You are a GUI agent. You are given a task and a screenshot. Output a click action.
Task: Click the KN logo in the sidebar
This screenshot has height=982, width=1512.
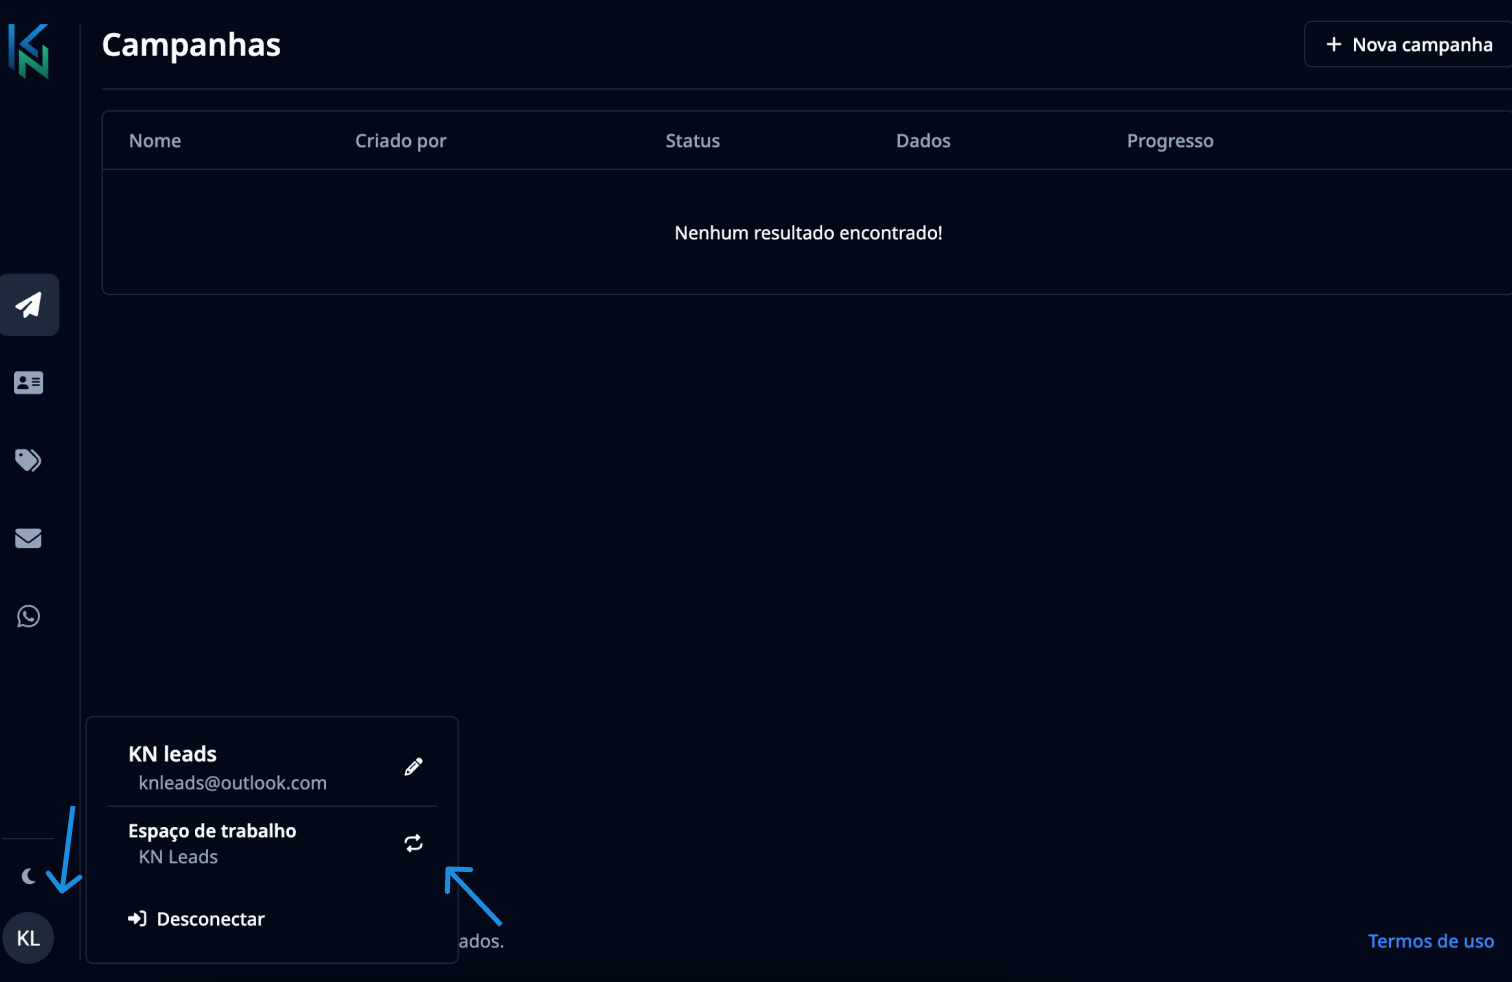[x=28, y=51]
